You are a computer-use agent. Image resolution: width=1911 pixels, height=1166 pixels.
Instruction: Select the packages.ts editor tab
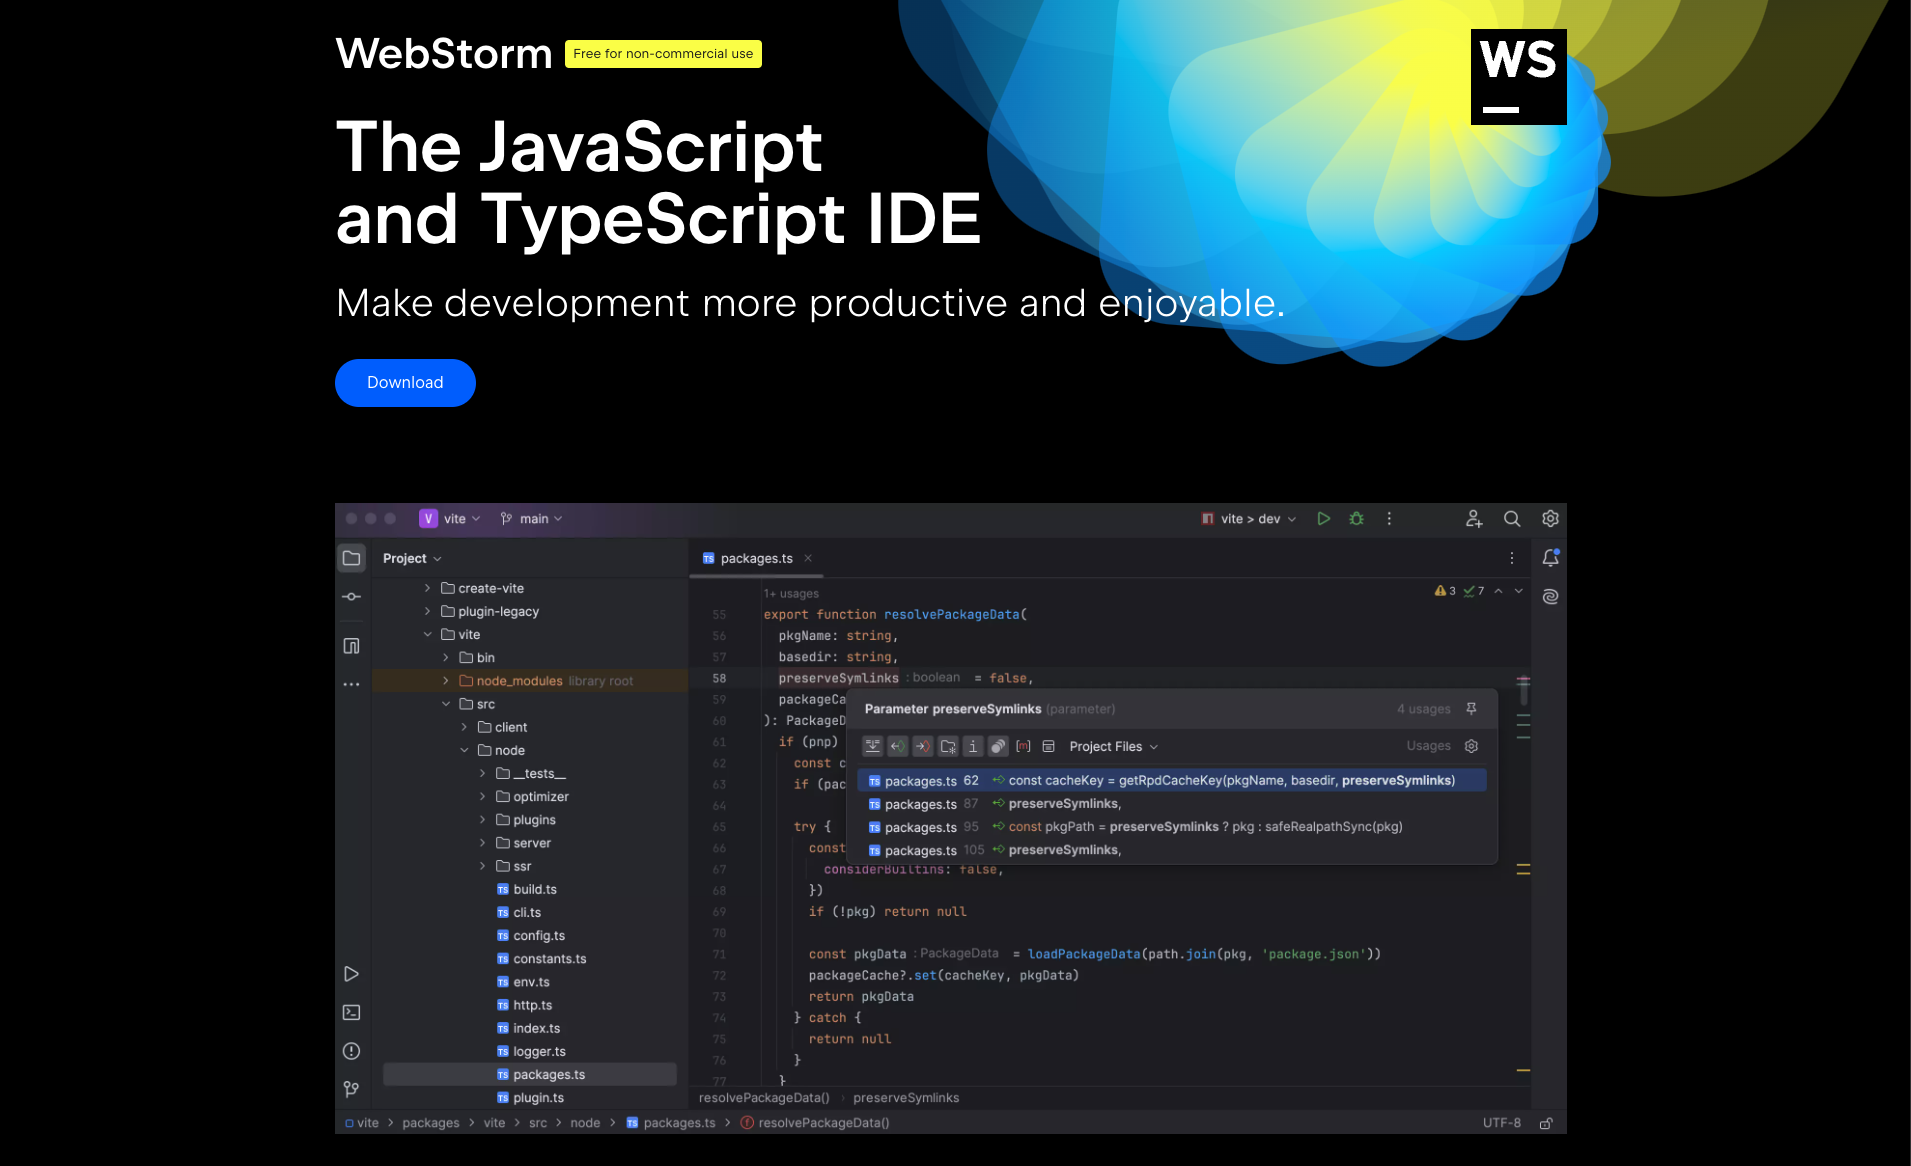click(756, 558)
